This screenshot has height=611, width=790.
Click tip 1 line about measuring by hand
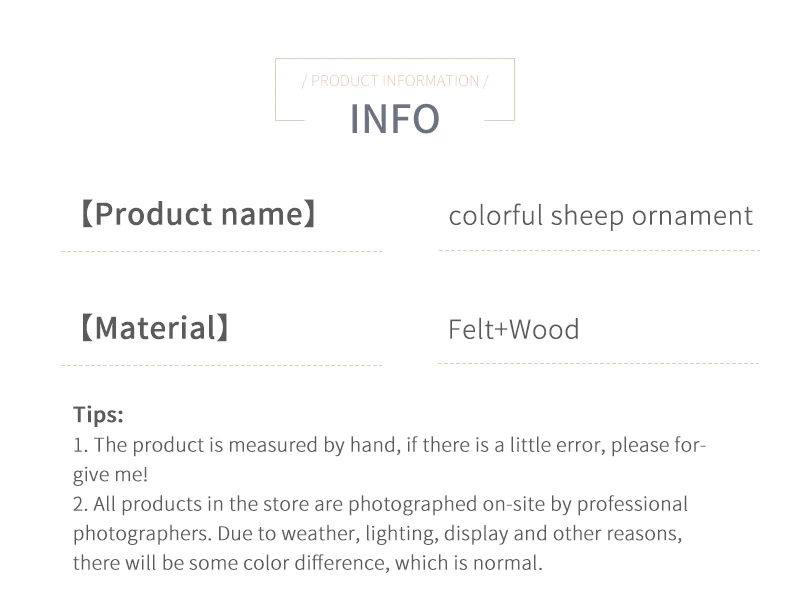389,445
